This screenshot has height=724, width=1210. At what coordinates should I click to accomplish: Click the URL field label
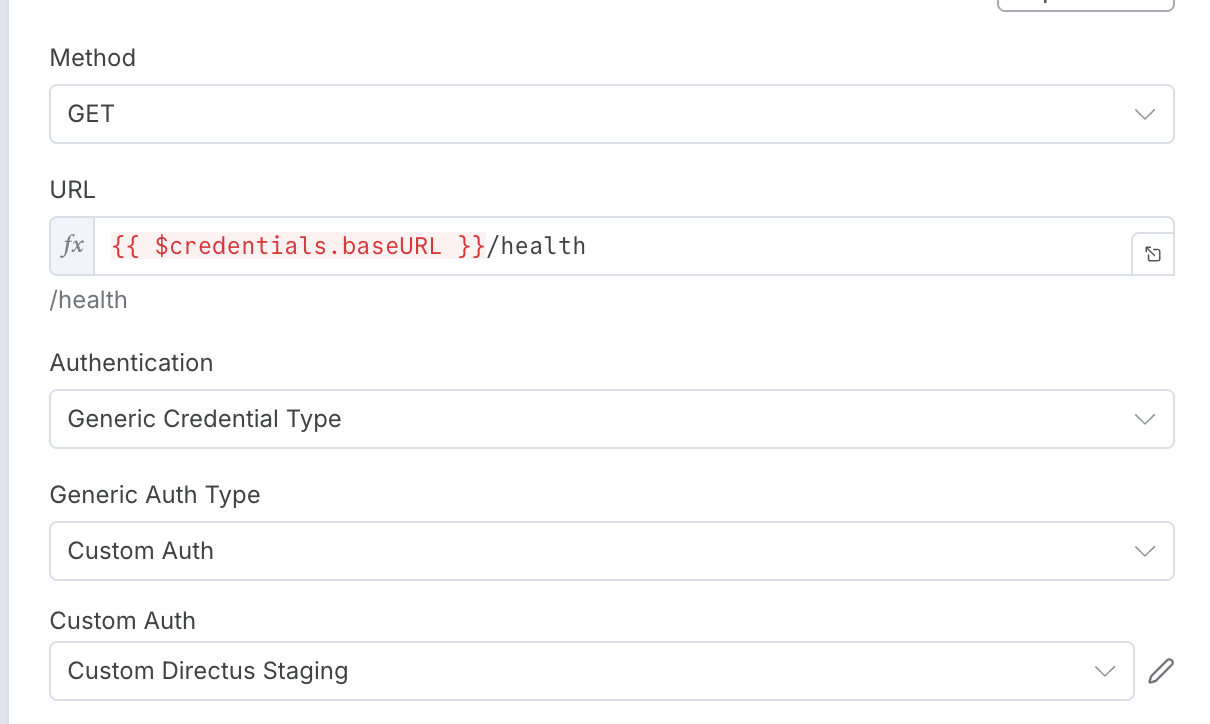coord(73,190)
